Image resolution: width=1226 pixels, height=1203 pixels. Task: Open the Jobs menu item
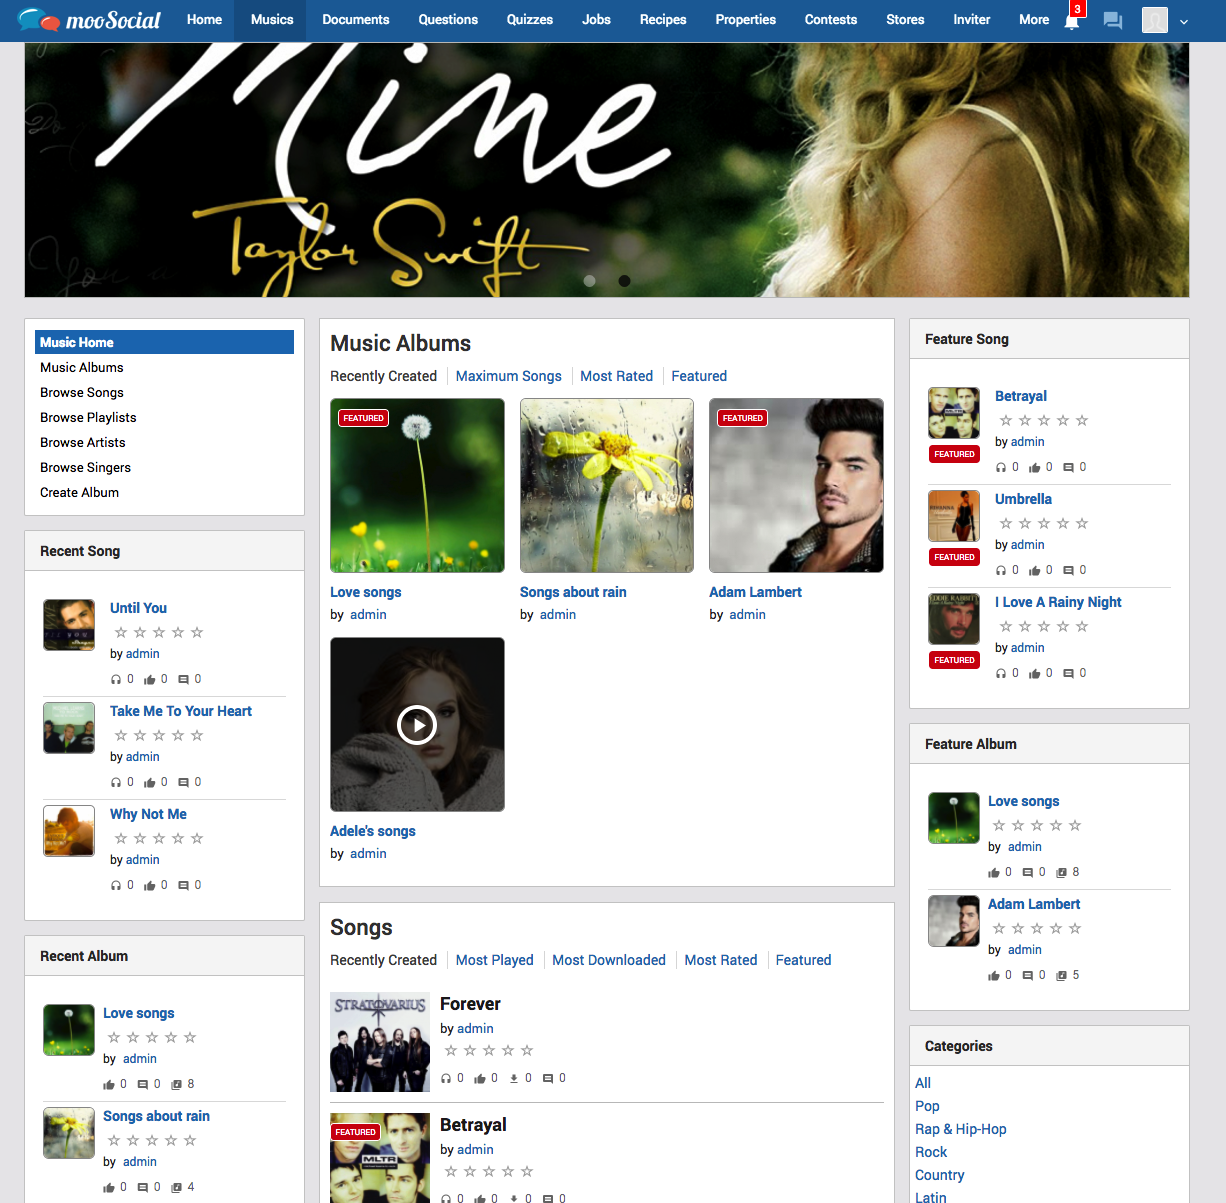click(x=596, y=20)
